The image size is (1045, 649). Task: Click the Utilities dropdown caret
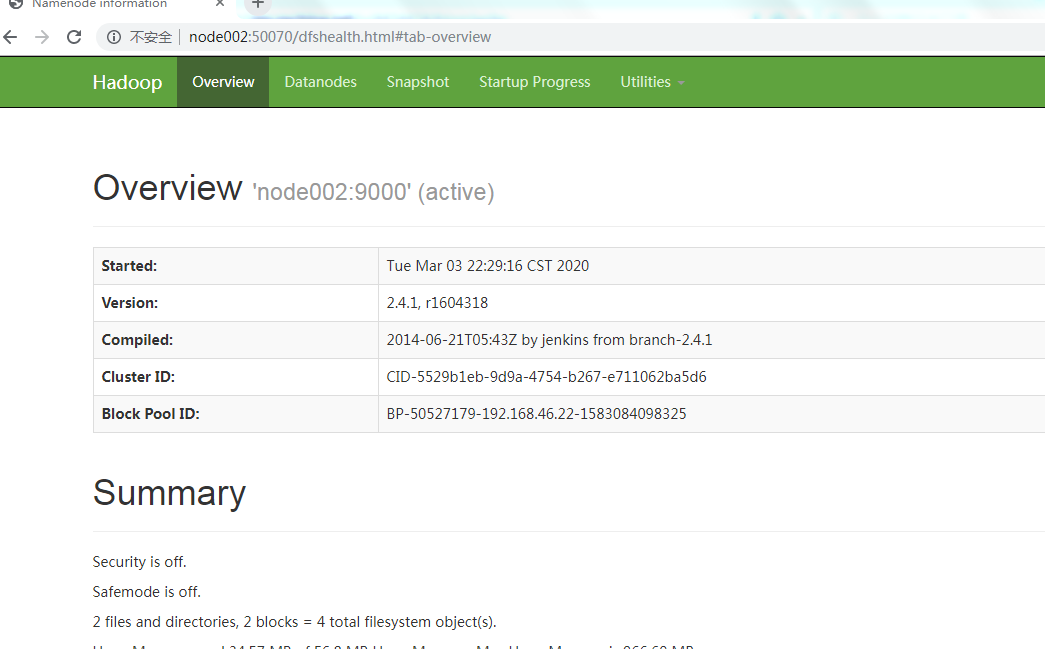(x=681, y=83)
